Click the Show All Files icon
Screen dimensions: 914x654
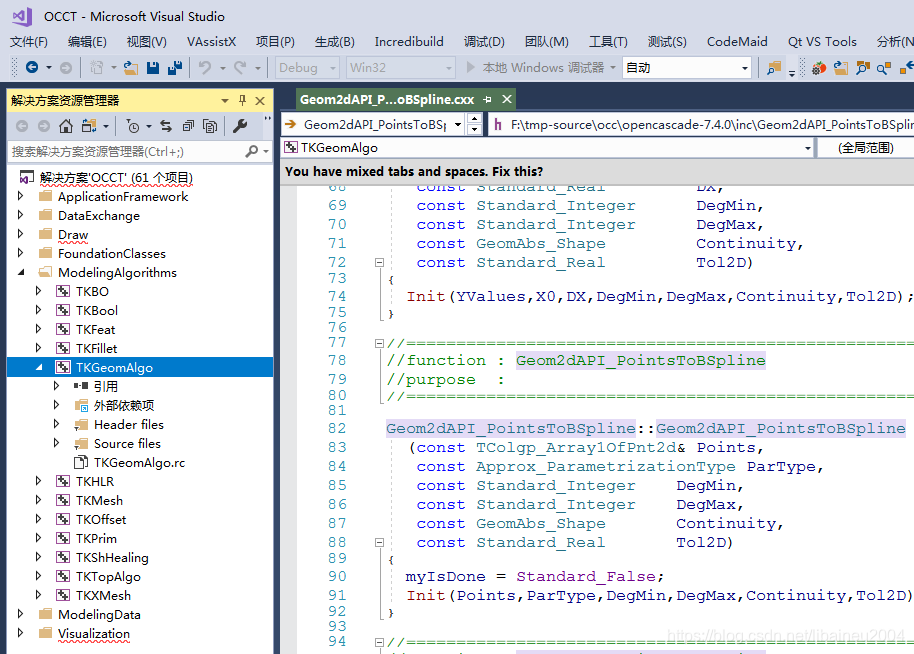(210, 126)
